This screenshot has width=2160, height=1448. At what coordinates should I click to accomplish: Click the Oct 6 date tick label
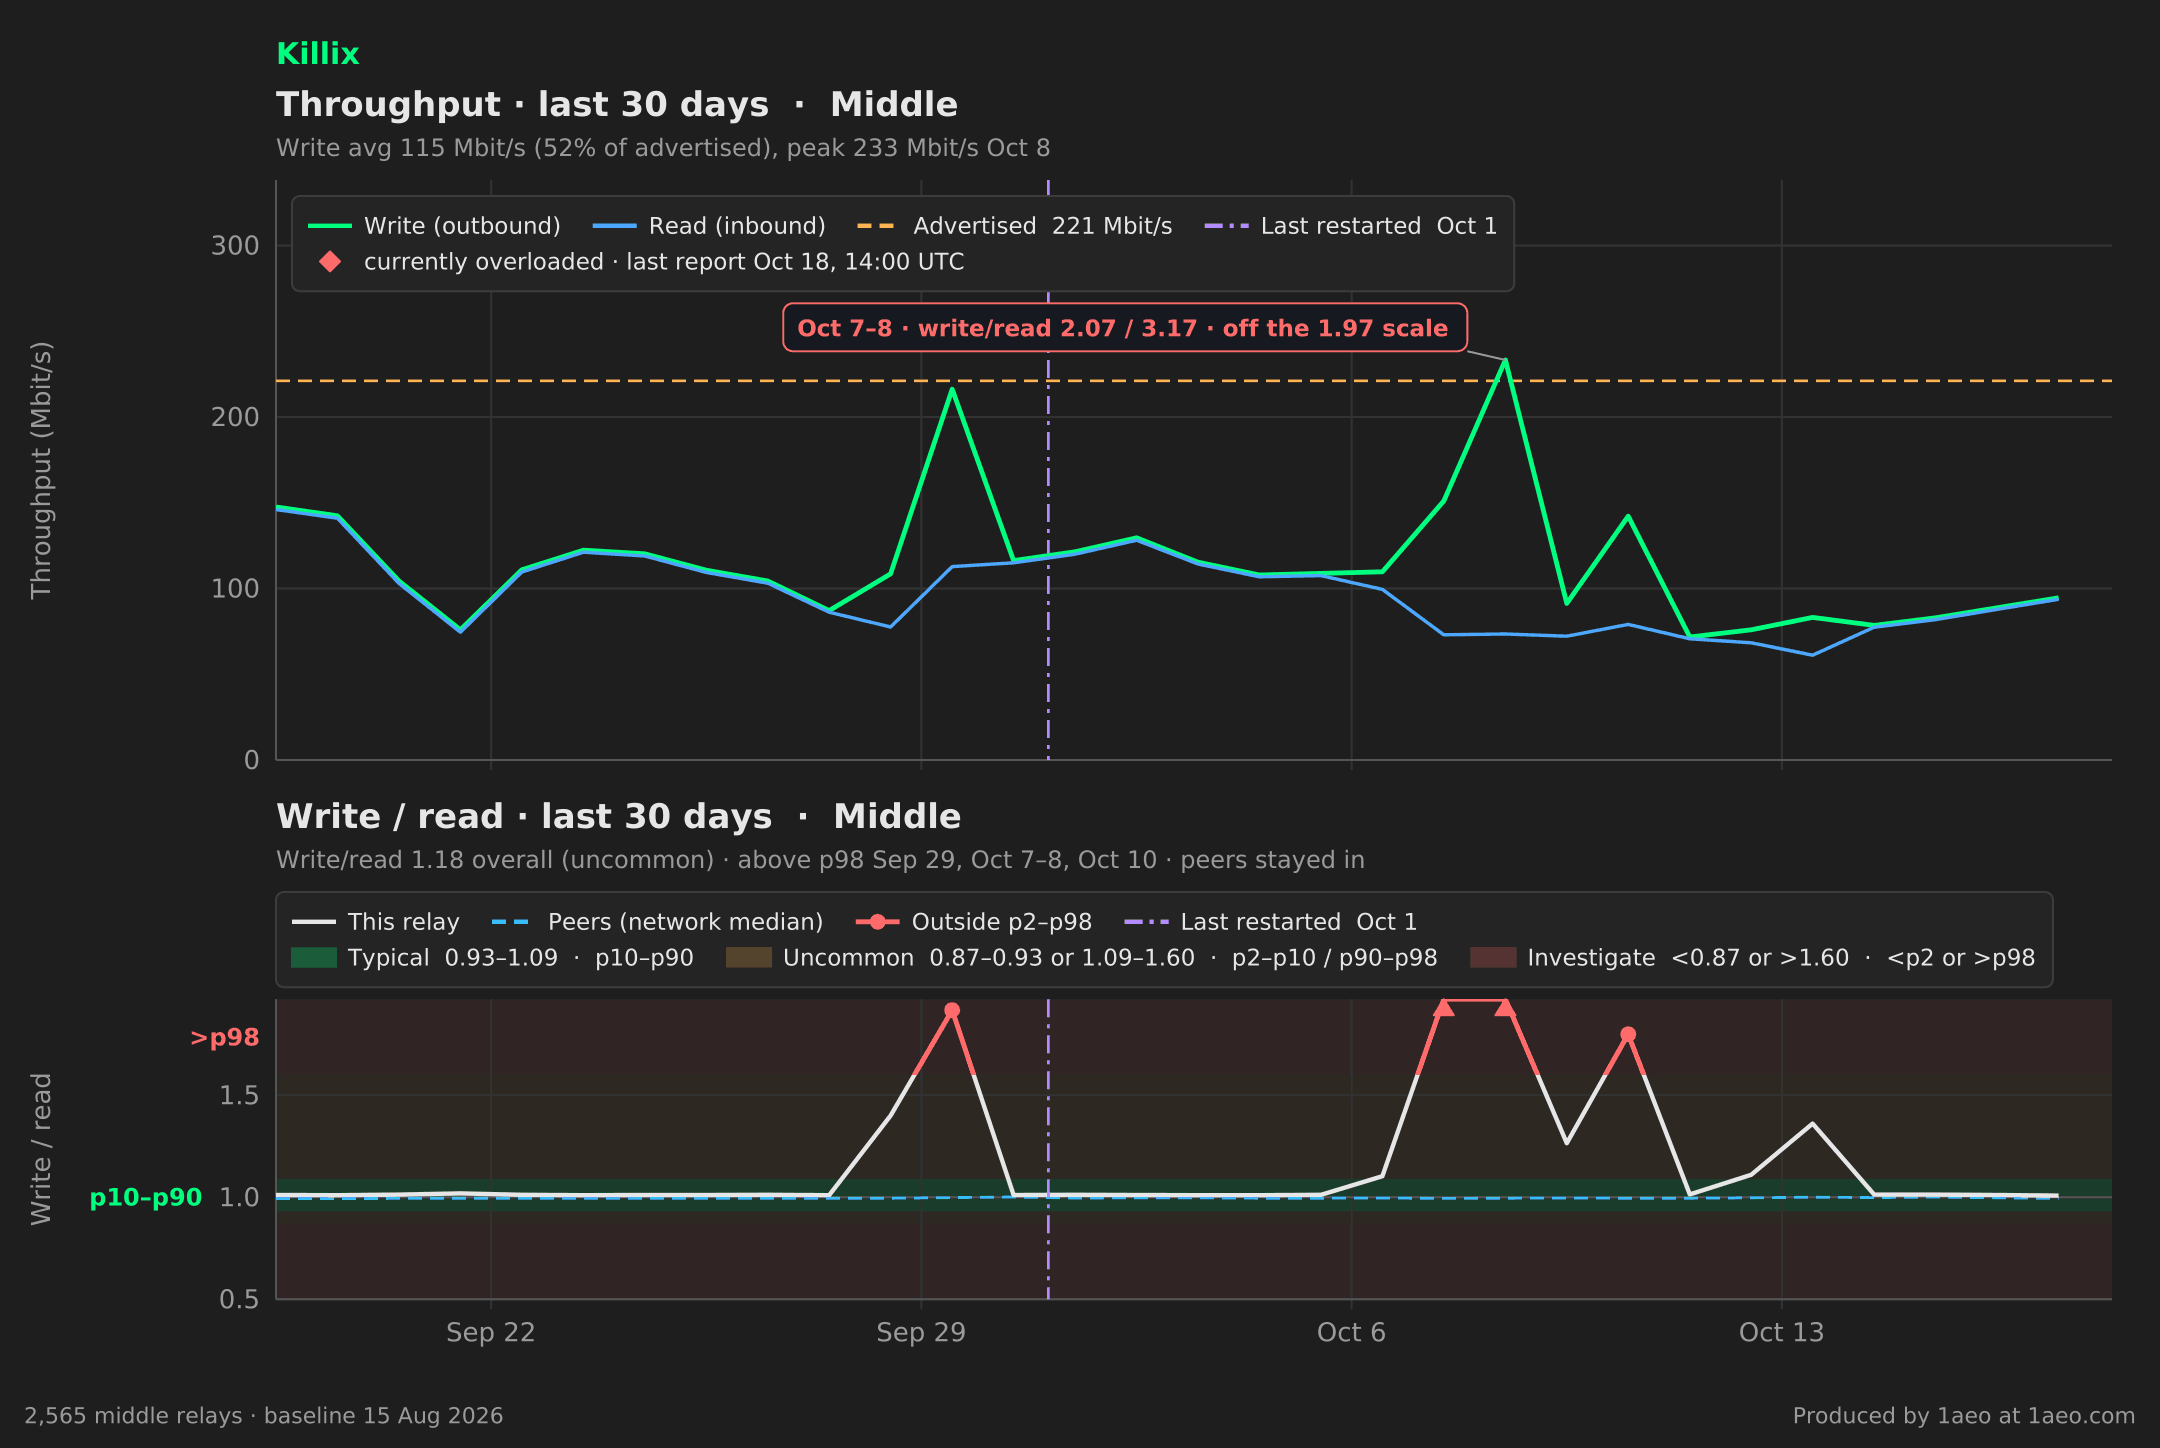pos(1351,1333)
